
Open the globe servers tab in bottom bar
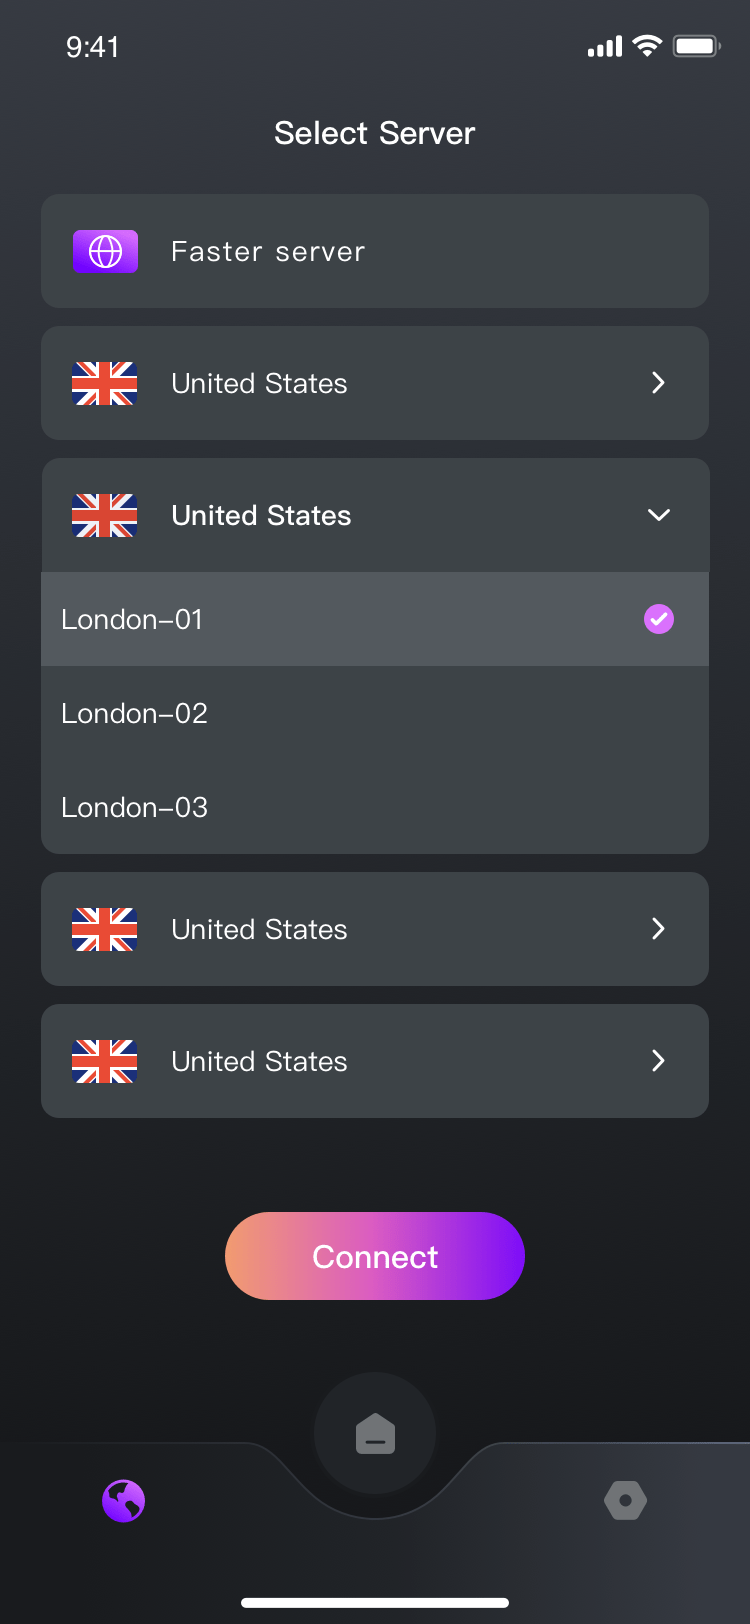124,1501
